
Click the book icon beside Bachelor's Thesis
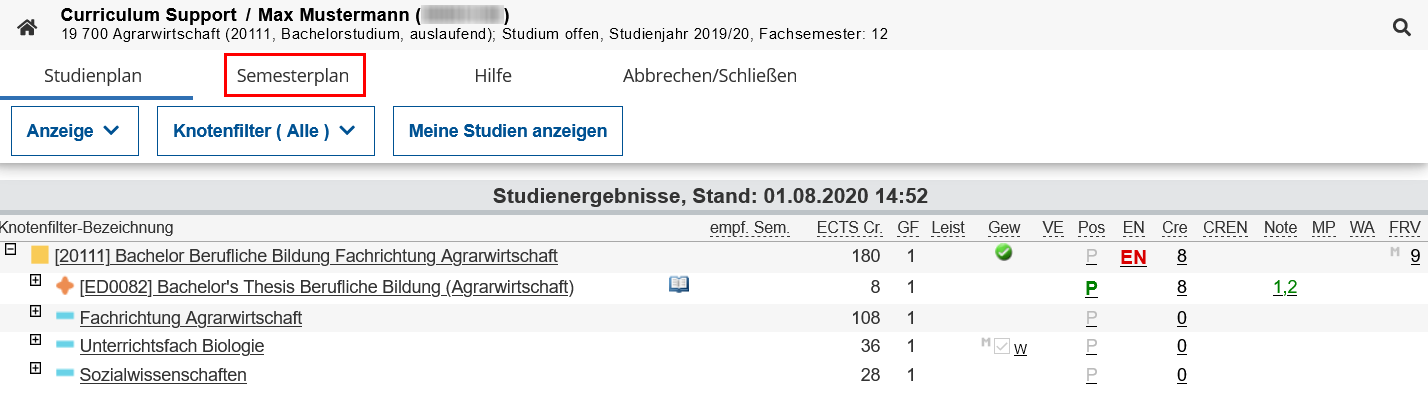[679, 285]
